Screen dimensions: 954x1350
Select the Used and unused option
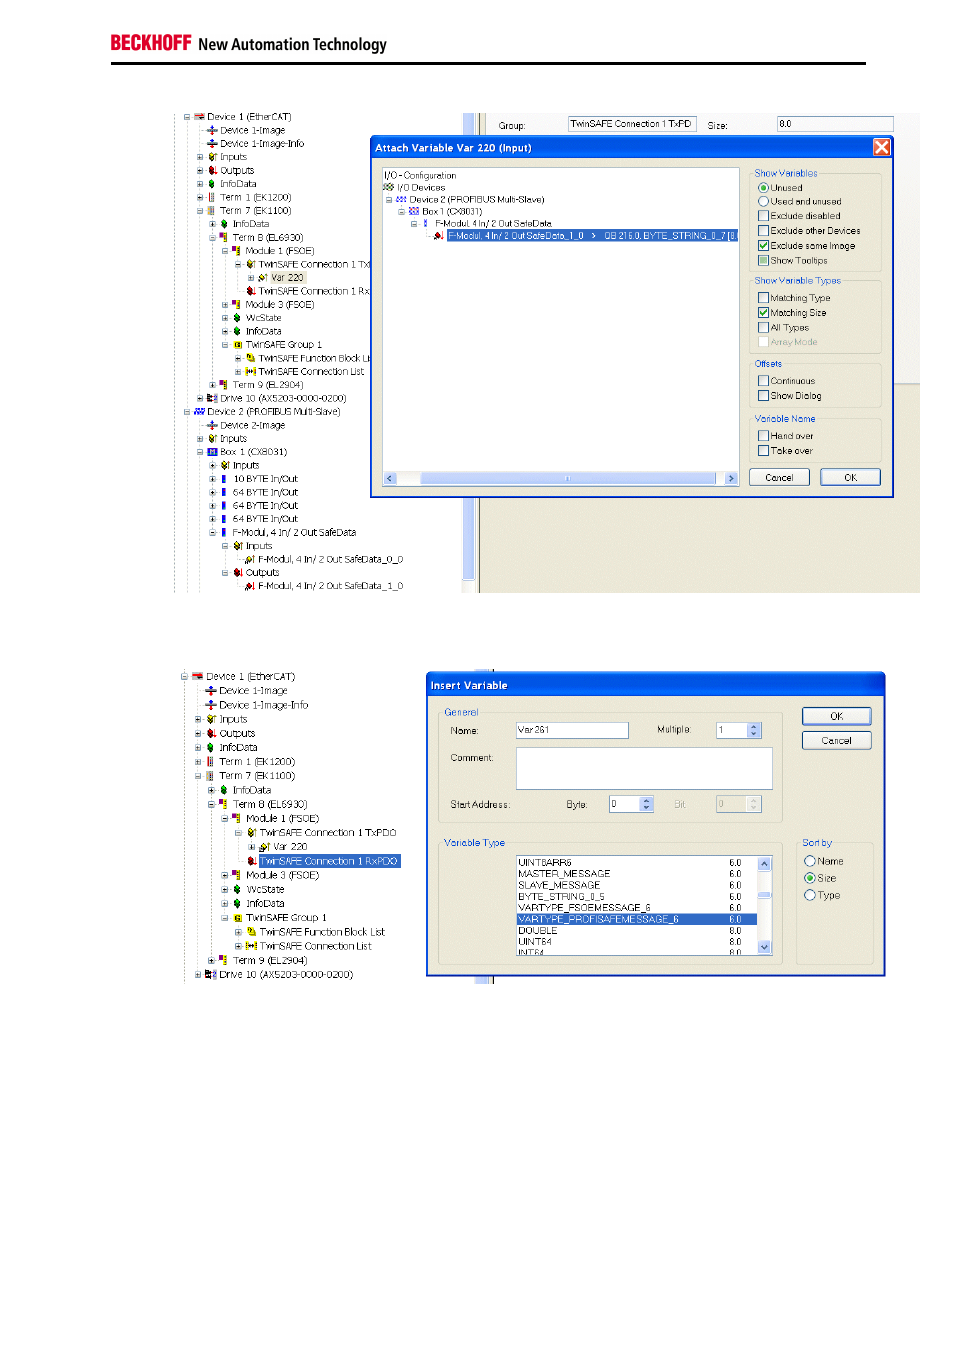pyautogui.click(x=763, y=202)
